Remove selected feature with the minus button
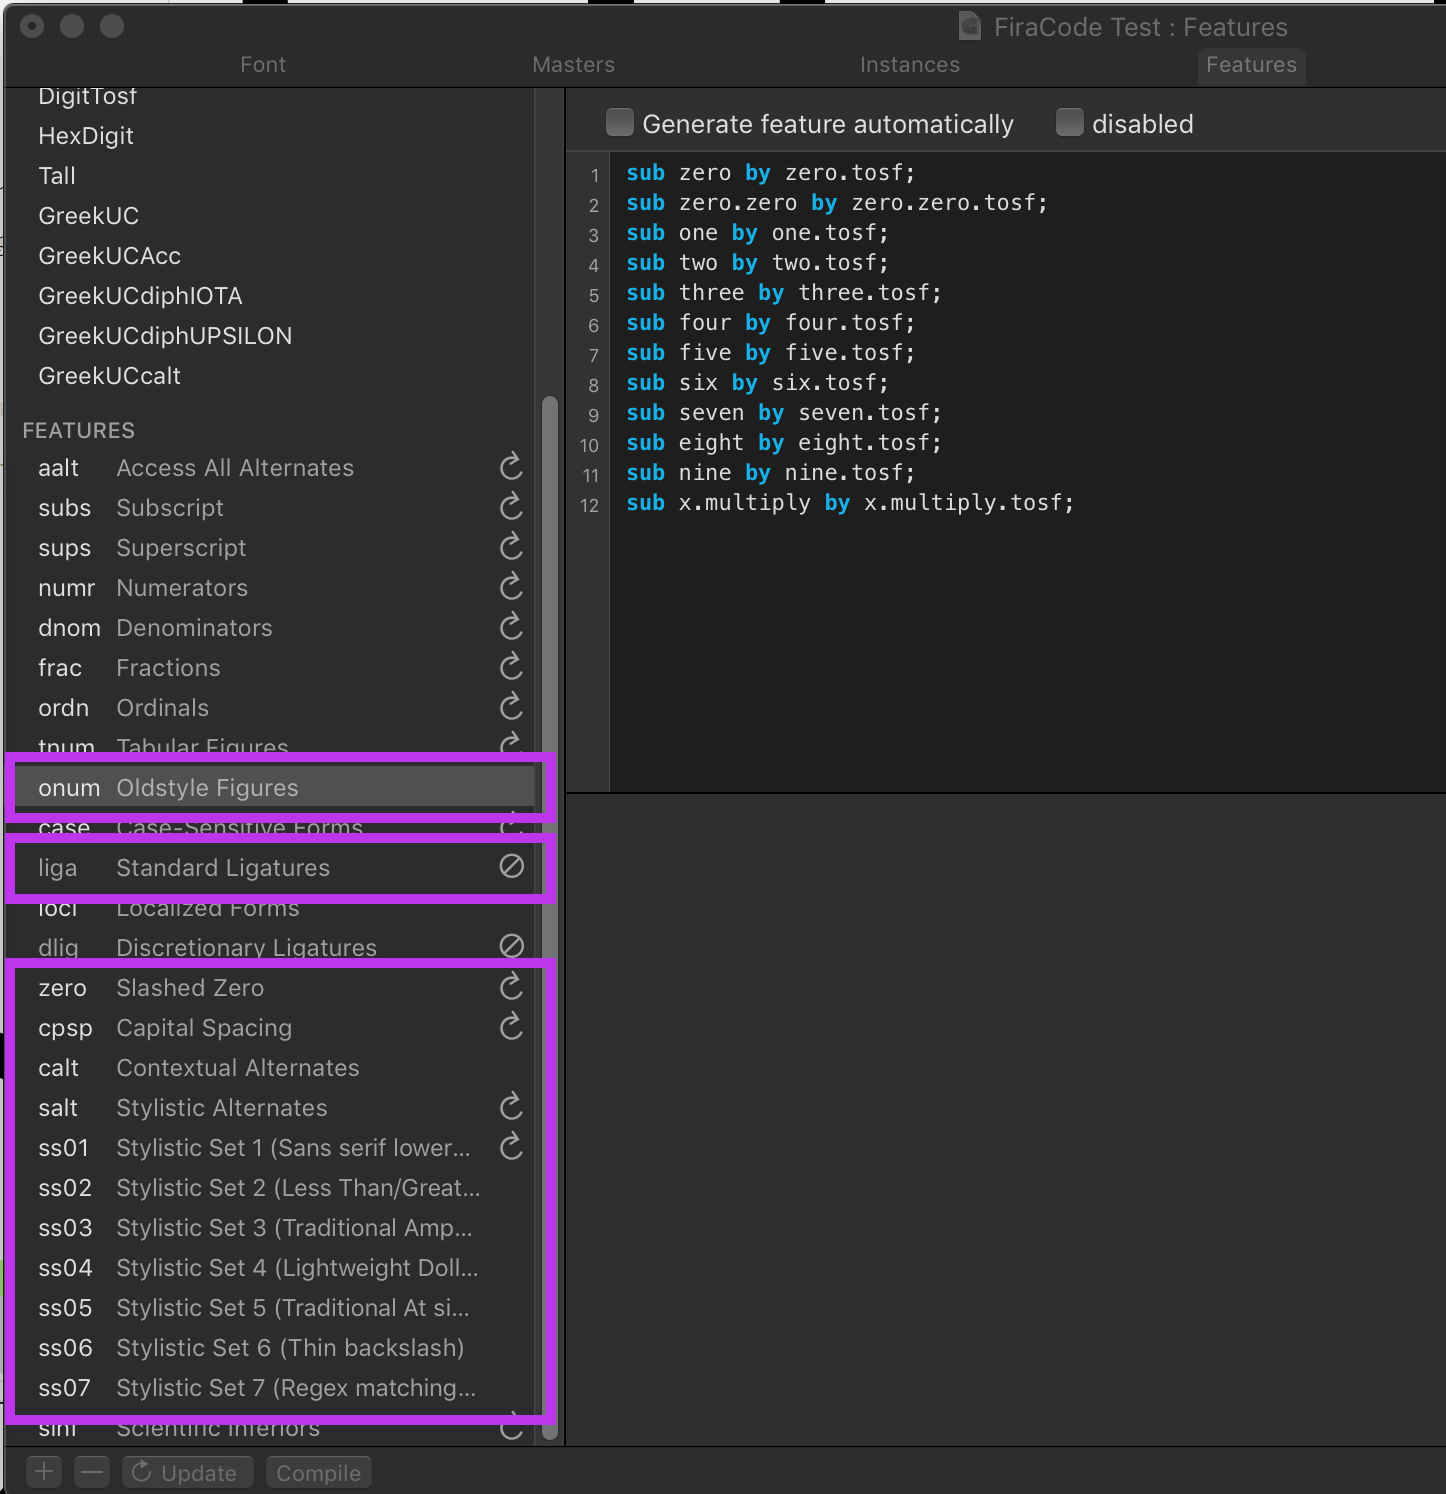 pos(92,1471)
